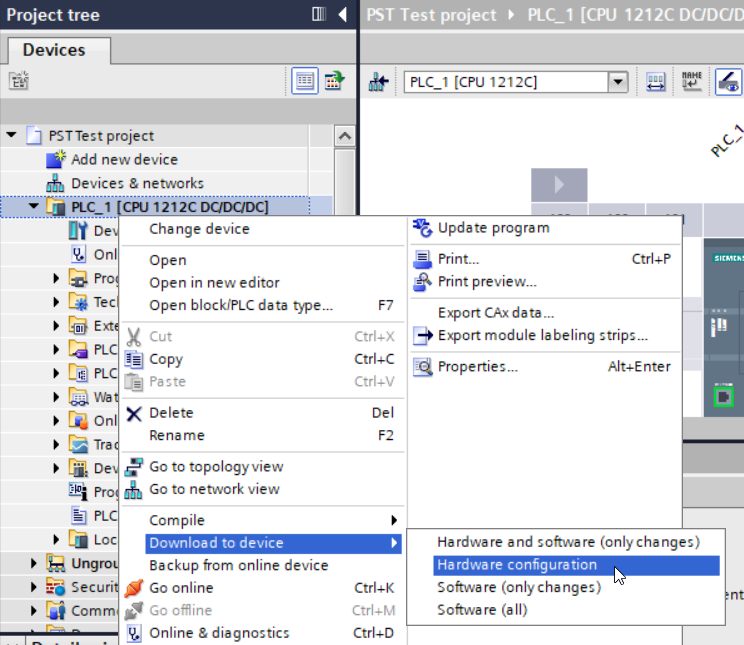Switch to the Devices tab
Viewport: 744px width, 645px height.
point(54,50)
